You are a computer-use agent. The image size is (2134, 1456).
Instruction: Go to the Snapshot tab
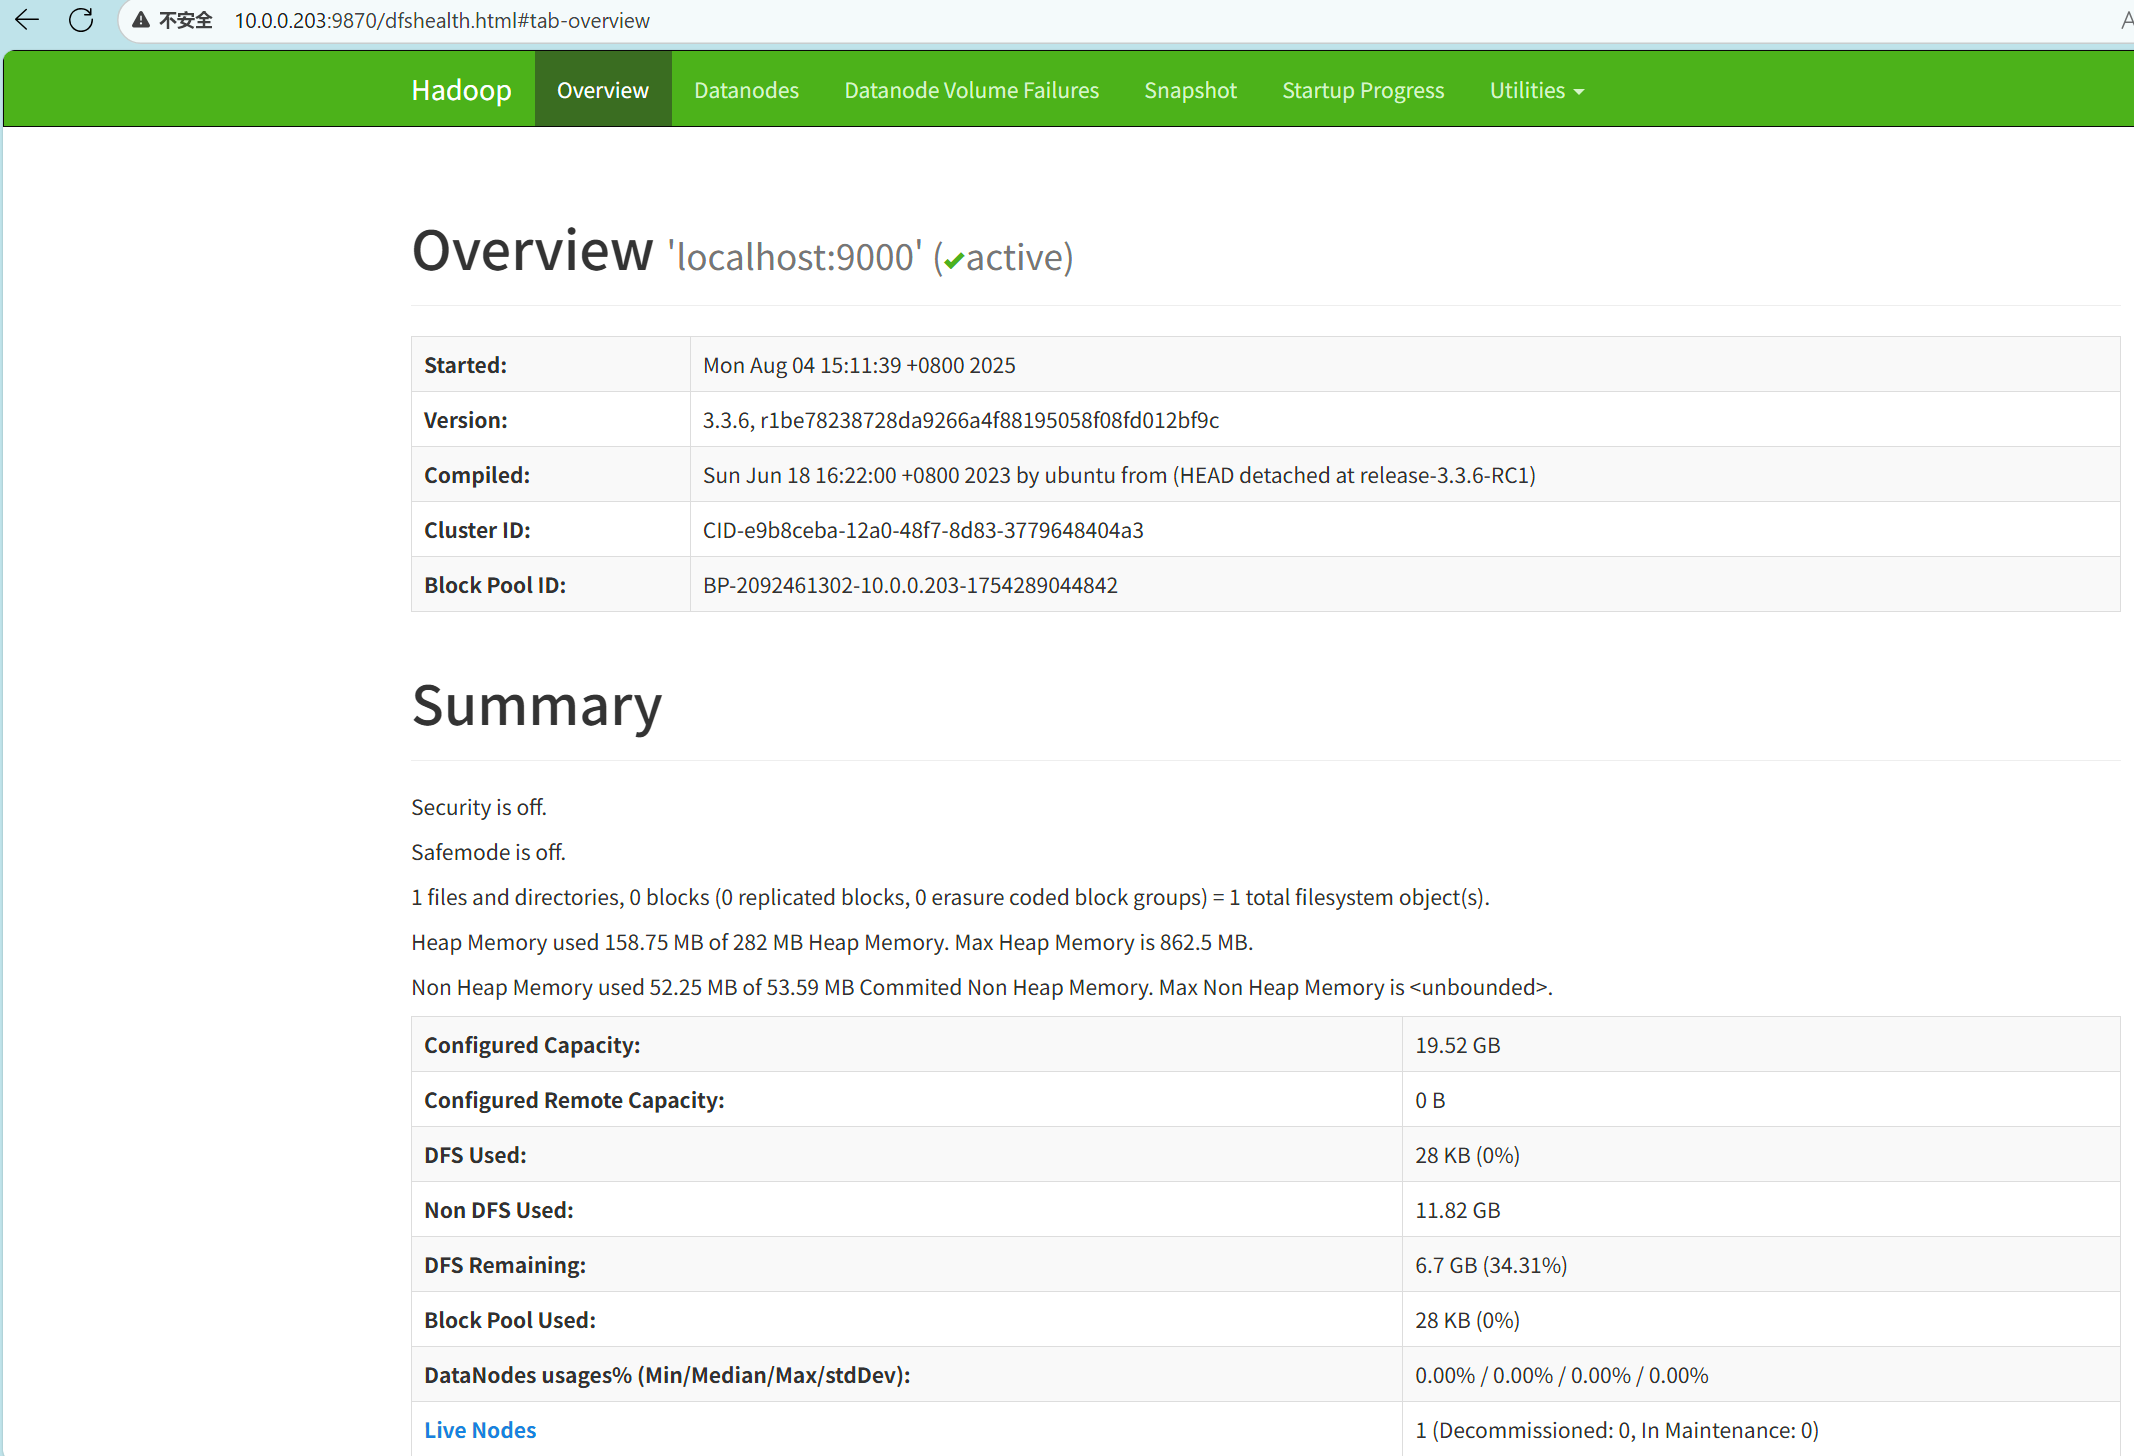point(1190,90)
